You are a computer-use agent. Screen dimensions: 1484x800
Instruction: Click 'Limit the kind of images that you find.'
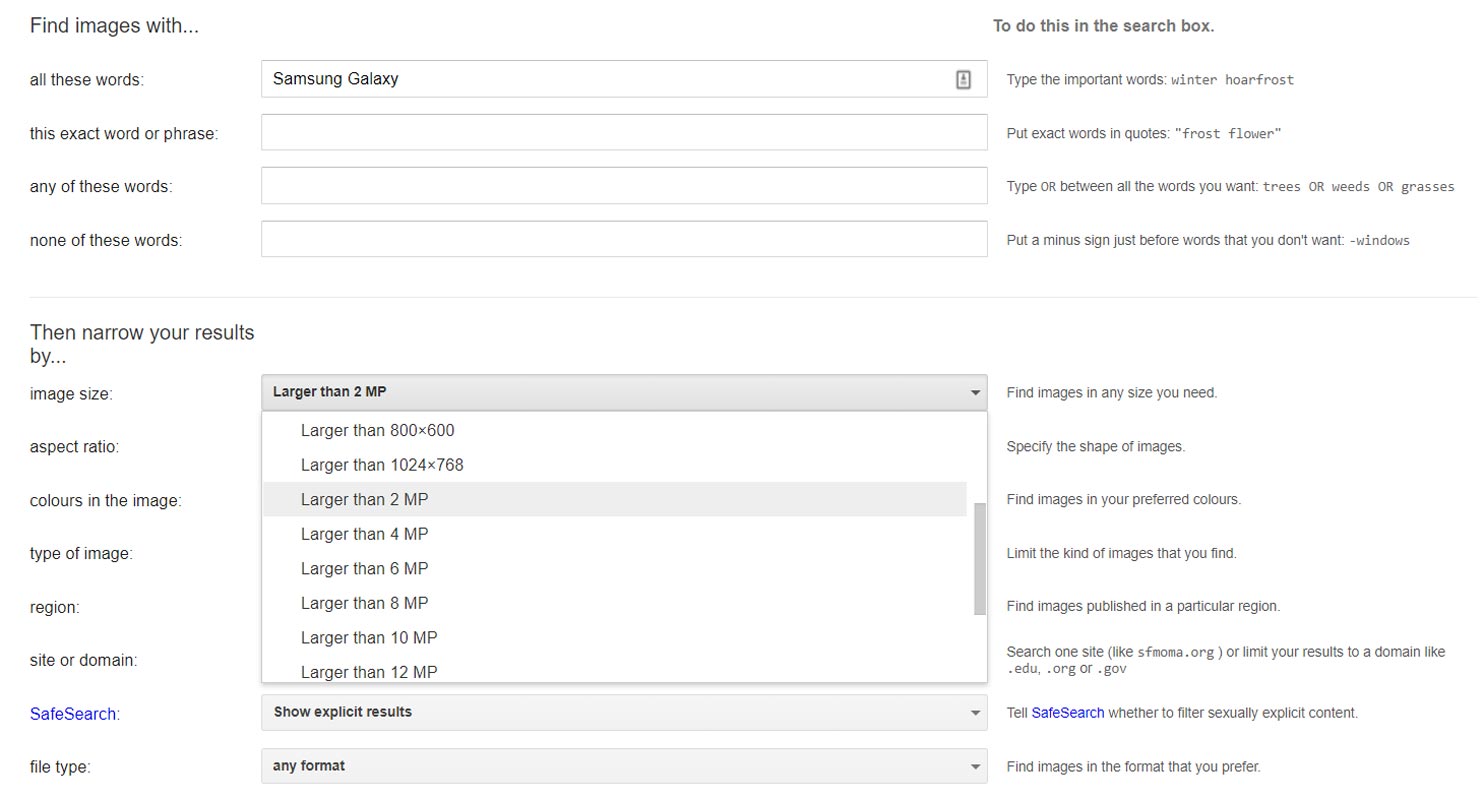tap(1122, 553)
